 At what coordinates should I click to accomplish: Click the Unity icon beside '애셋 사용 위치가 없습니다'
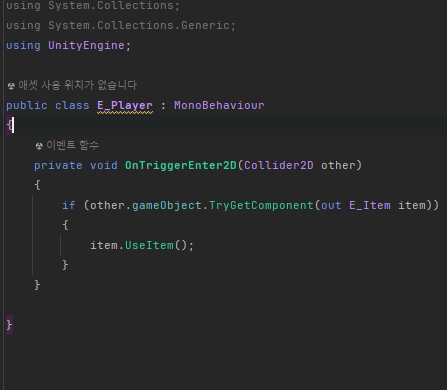pos(11,86)
